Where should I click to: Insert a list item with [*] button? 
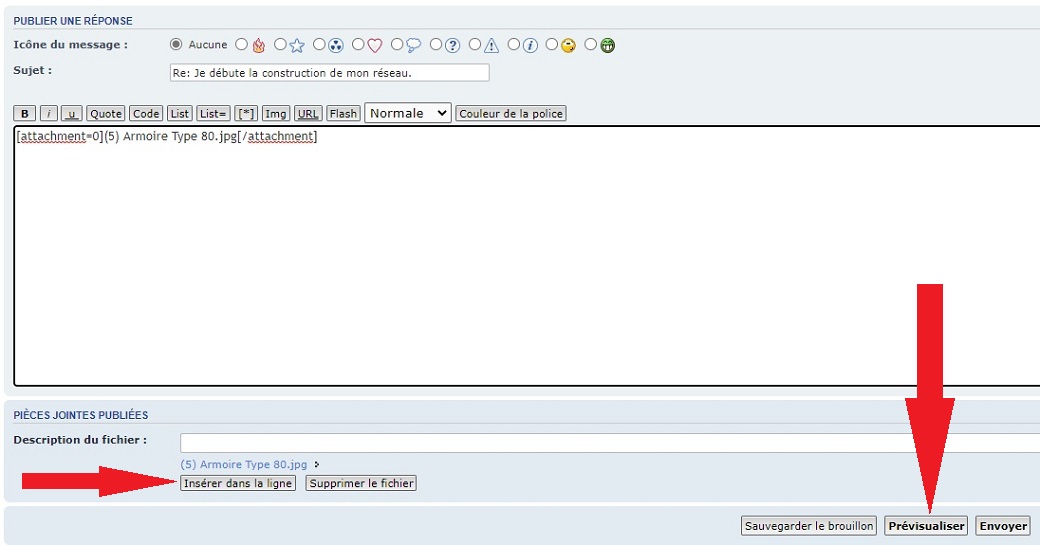(246, 114)
